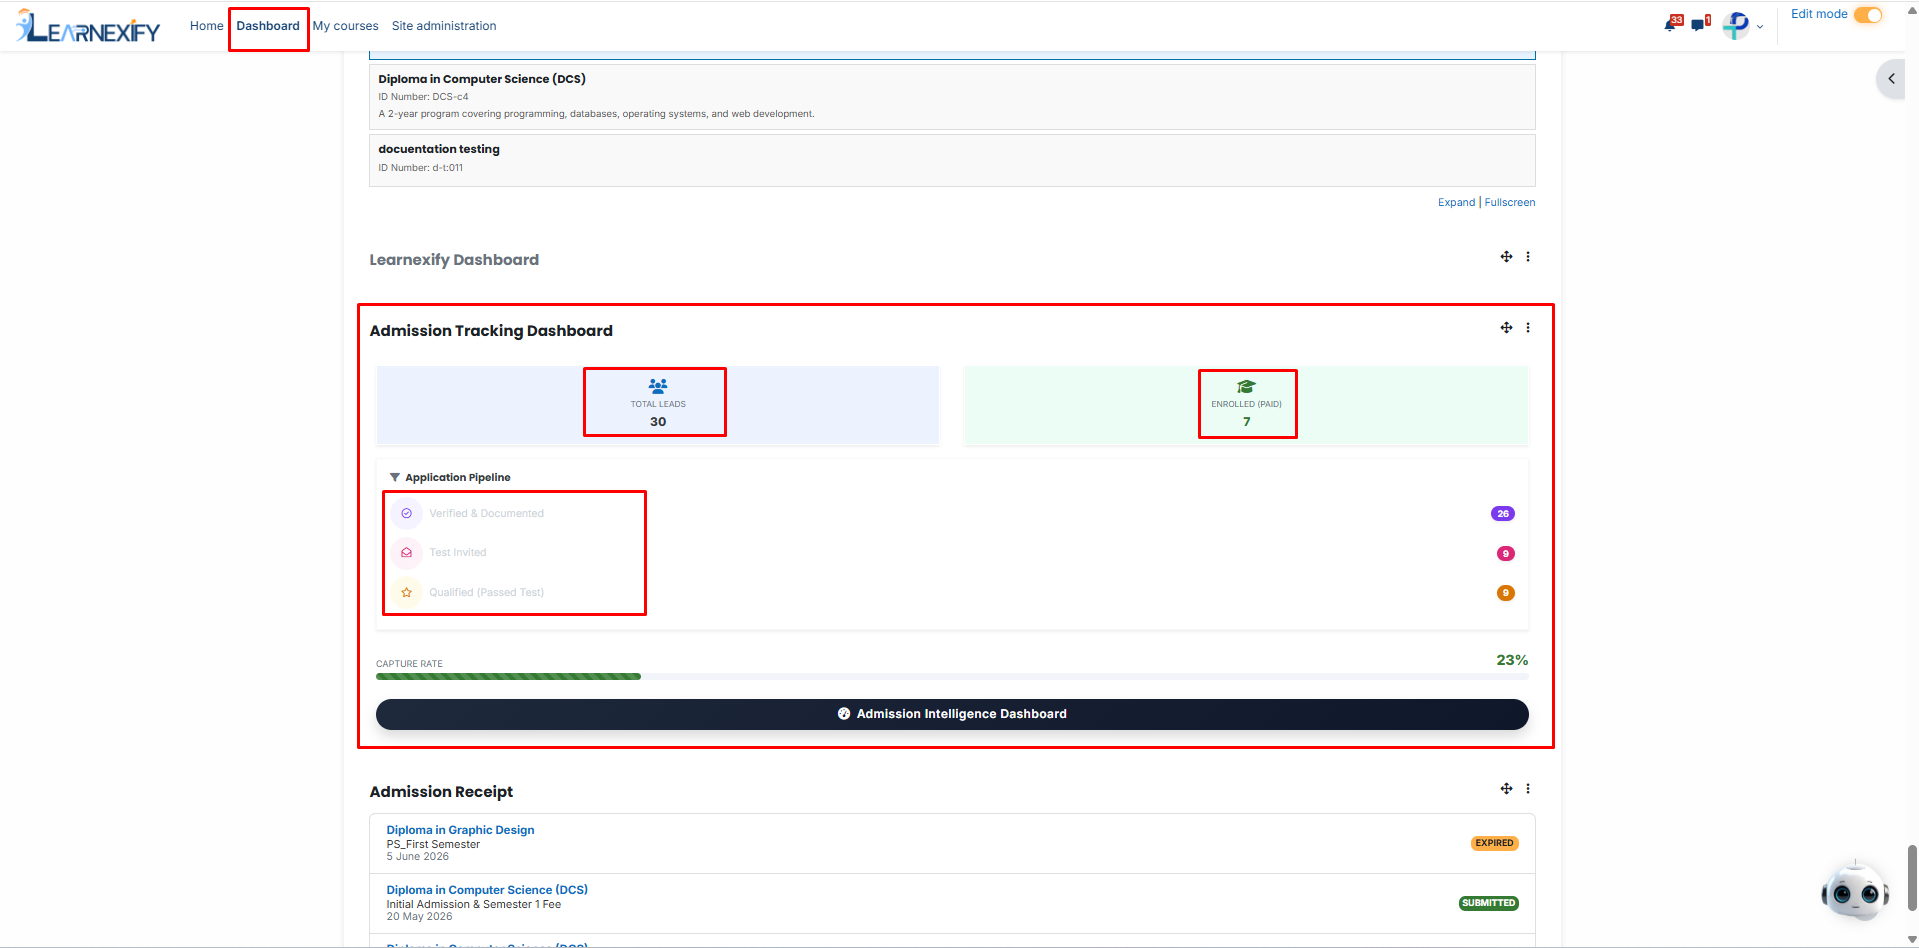Screen dimensions: 1919x948
Task: Open Admission Tracking Dashboard actions menu
Action: click(1528, 328)
